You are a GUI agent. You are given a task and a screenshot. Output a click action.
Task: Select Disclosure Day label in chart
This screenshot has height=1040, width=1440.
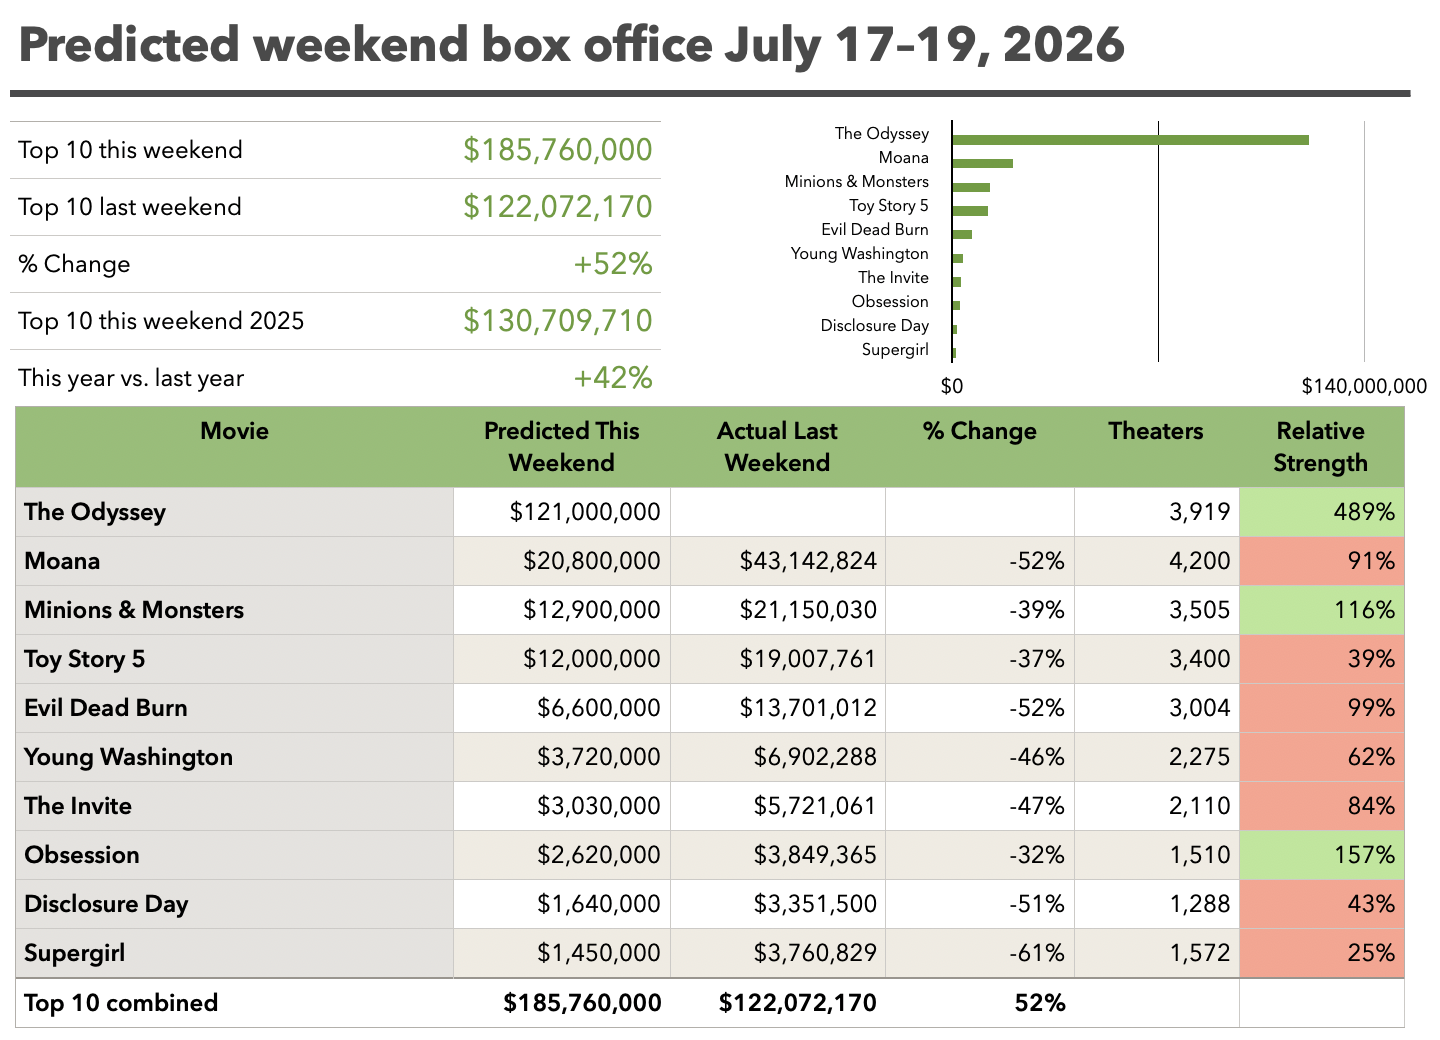(874, 326)
